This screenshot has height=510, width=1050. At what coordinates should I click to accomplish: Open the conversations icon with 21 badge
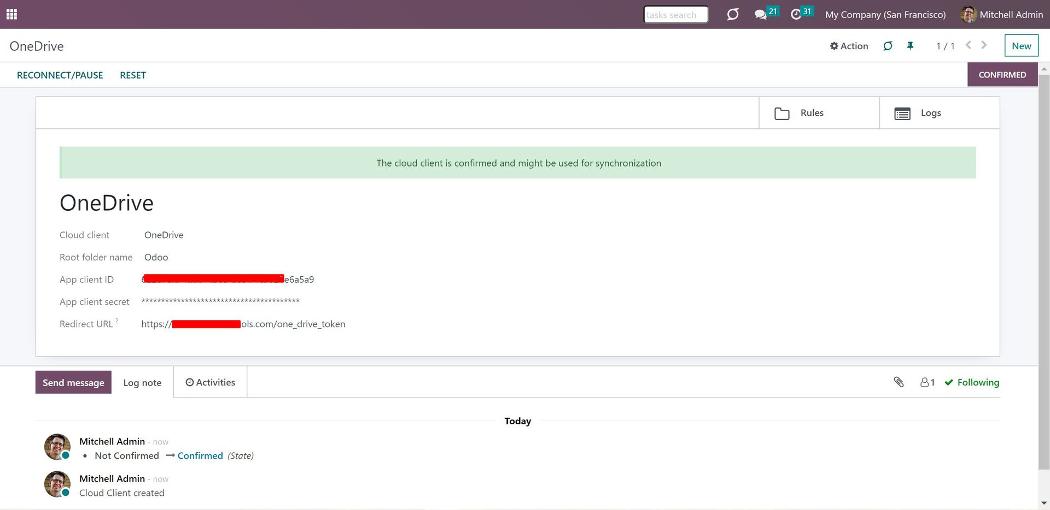766,13
